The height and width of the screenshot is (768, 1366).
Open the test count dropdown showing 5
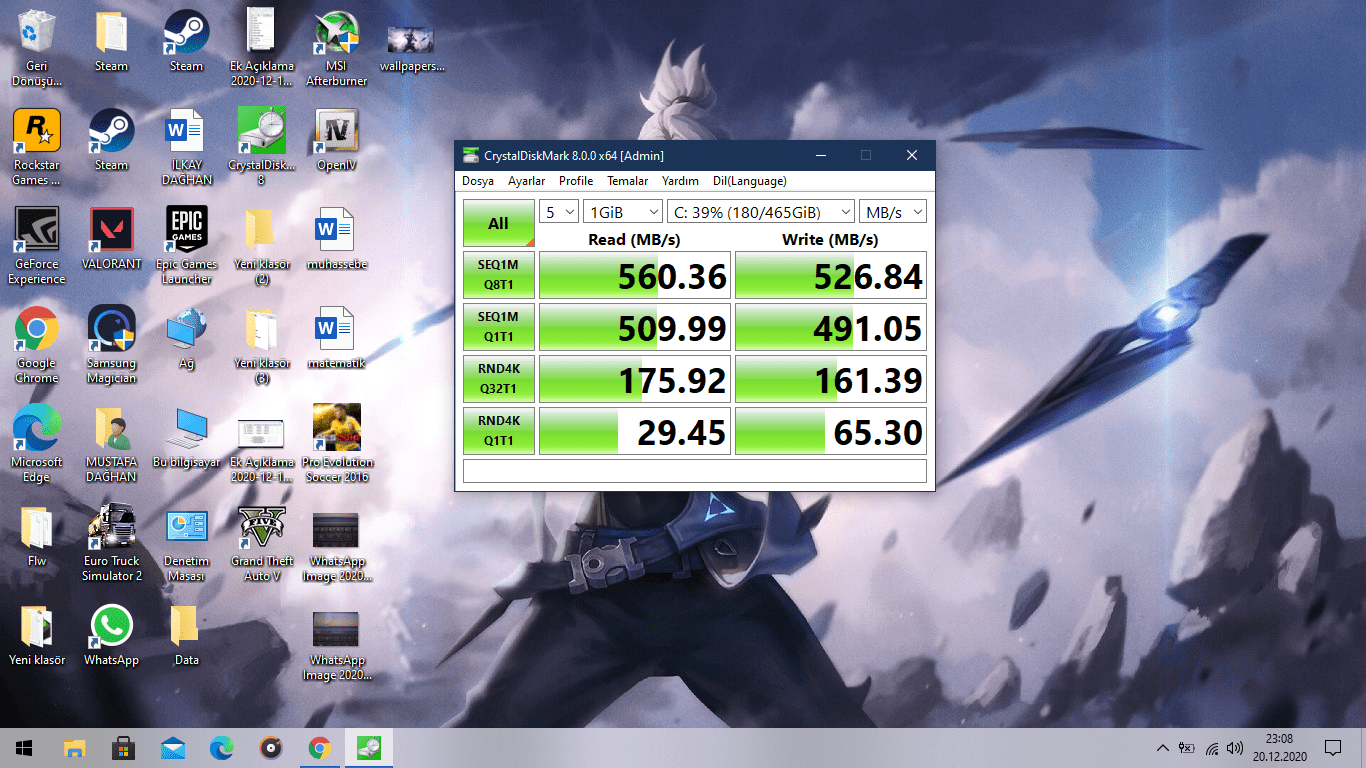click(559, 211)
